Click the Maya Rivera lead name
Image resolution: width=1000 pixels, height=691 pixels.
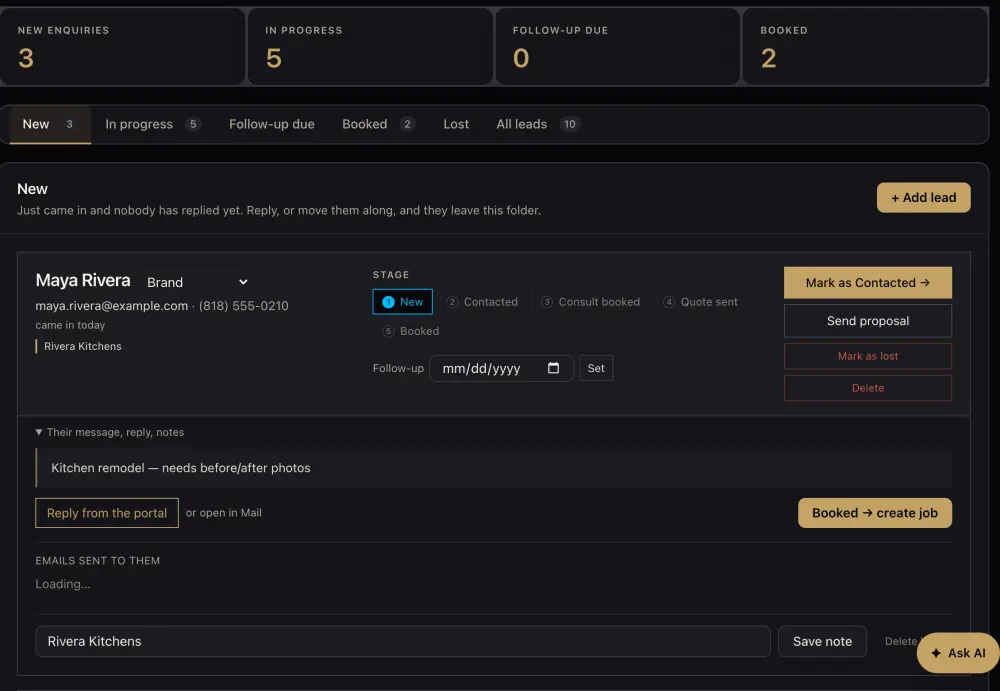(83, 280)
